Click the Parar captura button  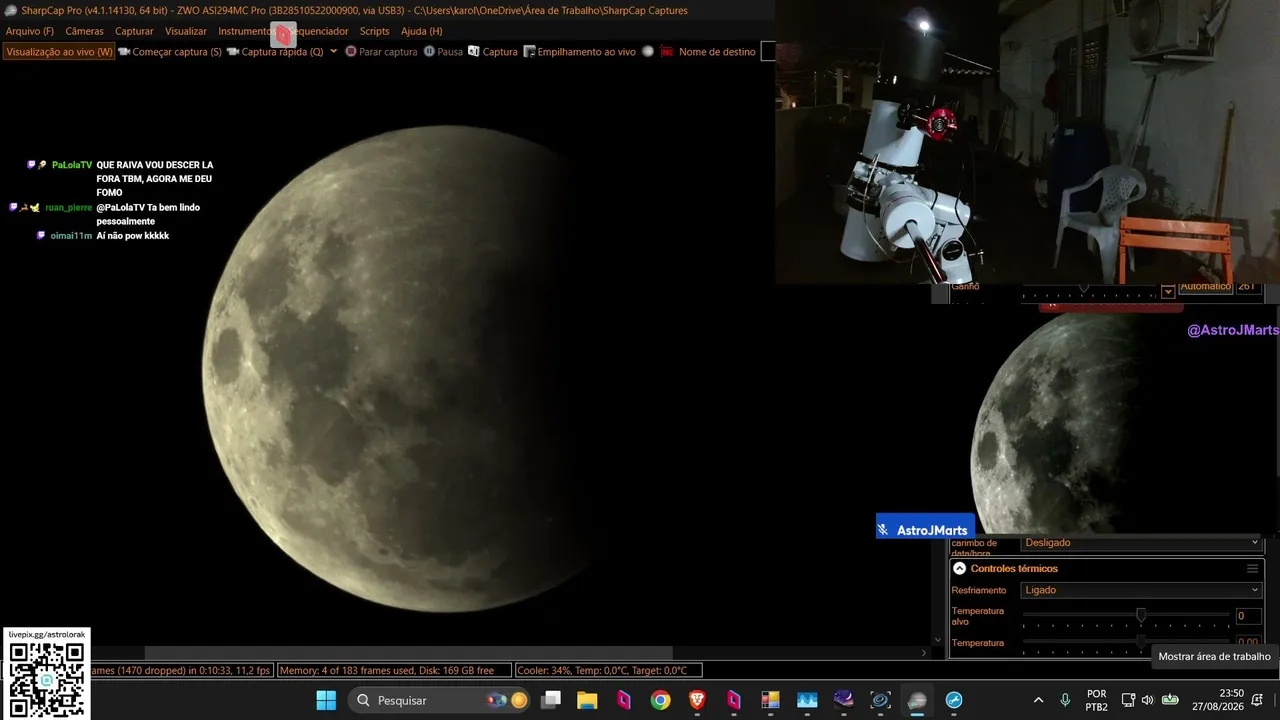click(x=381, y=52)
